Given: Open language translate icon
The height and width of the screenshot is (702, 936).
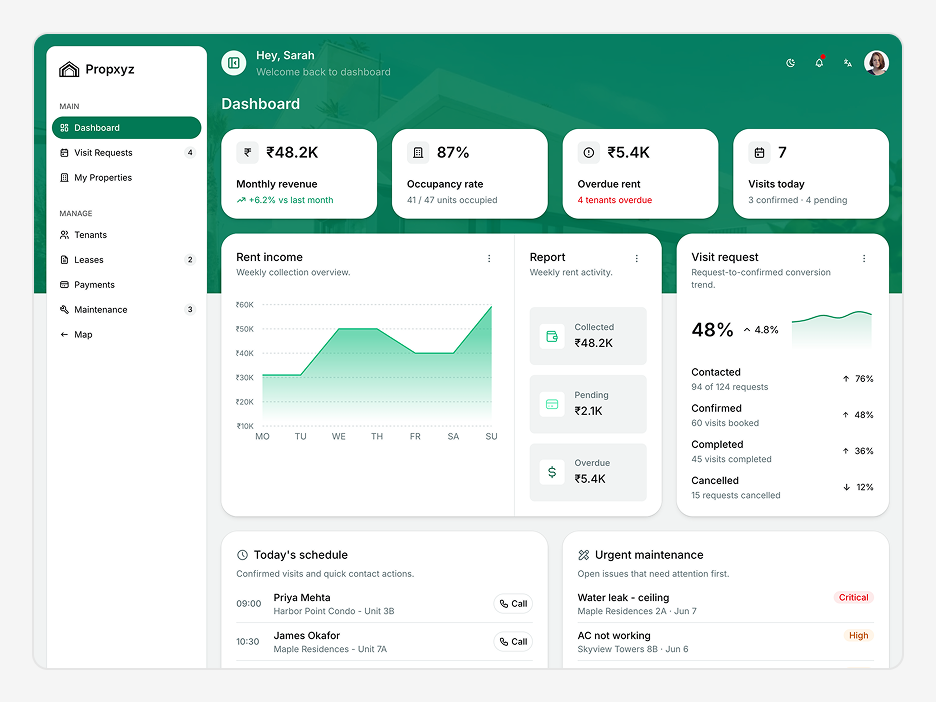Looking at the screenshot, I should click(848, 63).
